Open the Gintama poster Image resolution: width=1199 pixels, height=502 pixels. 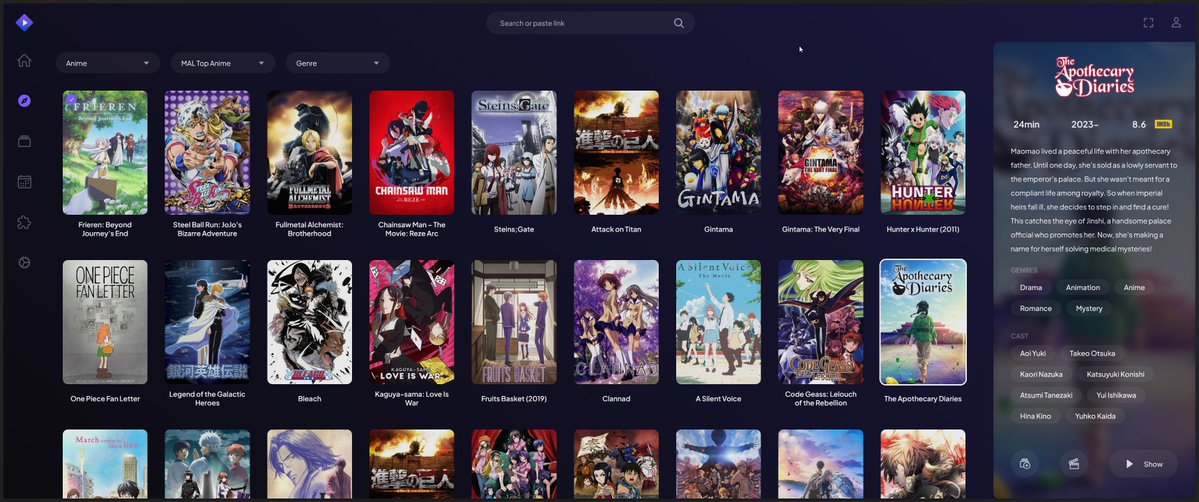(x=718, y=152)
